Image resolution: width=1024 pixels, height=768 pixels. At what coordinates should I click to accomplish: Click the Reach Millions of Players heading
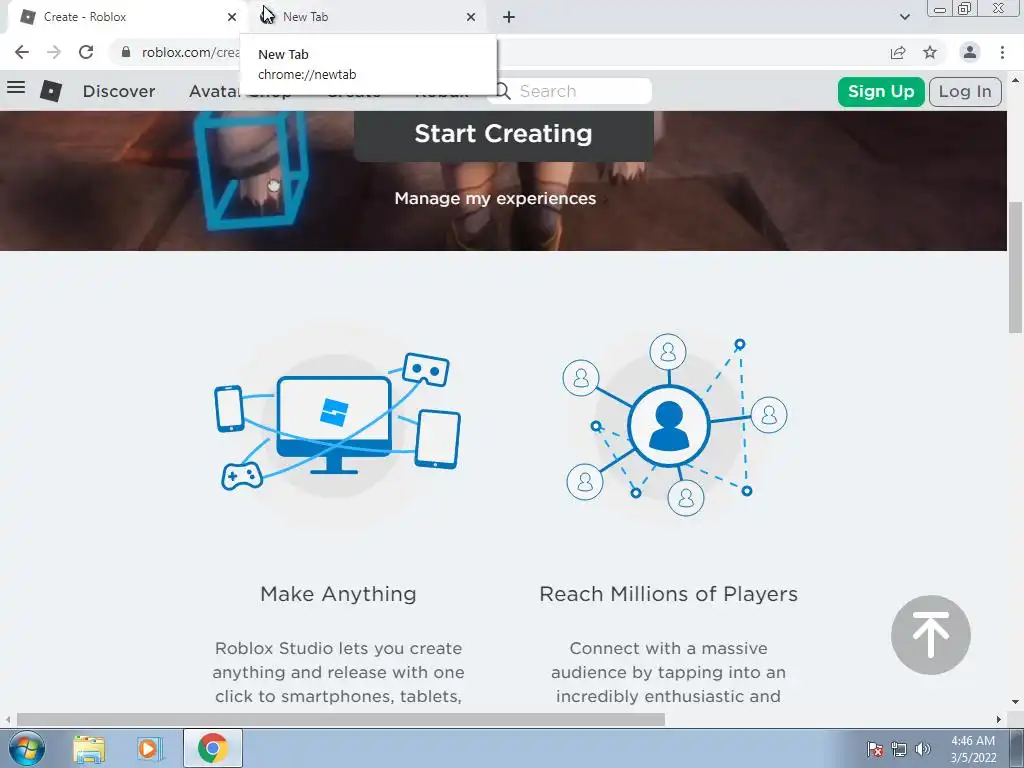(668, 594)
